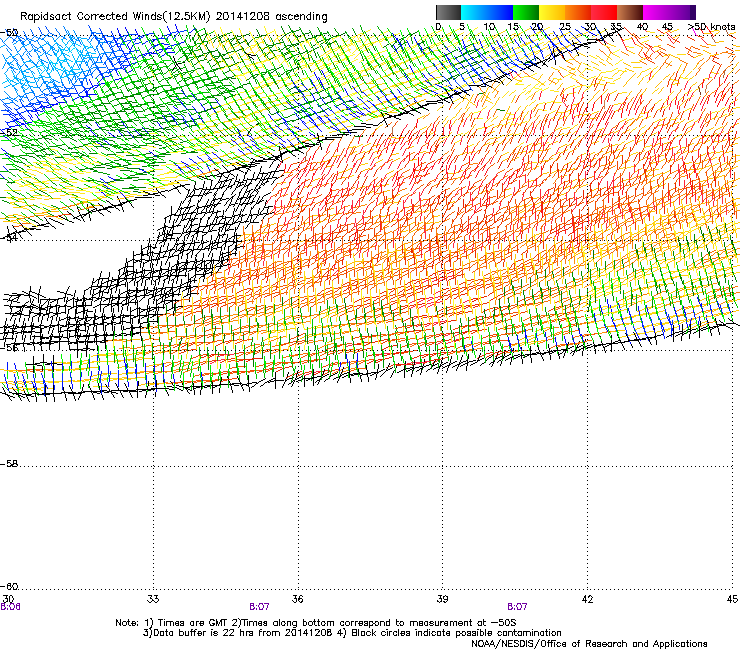Click legend tick label 45
Viewport: 740px width, 650px height.
[x=667, y=27]
